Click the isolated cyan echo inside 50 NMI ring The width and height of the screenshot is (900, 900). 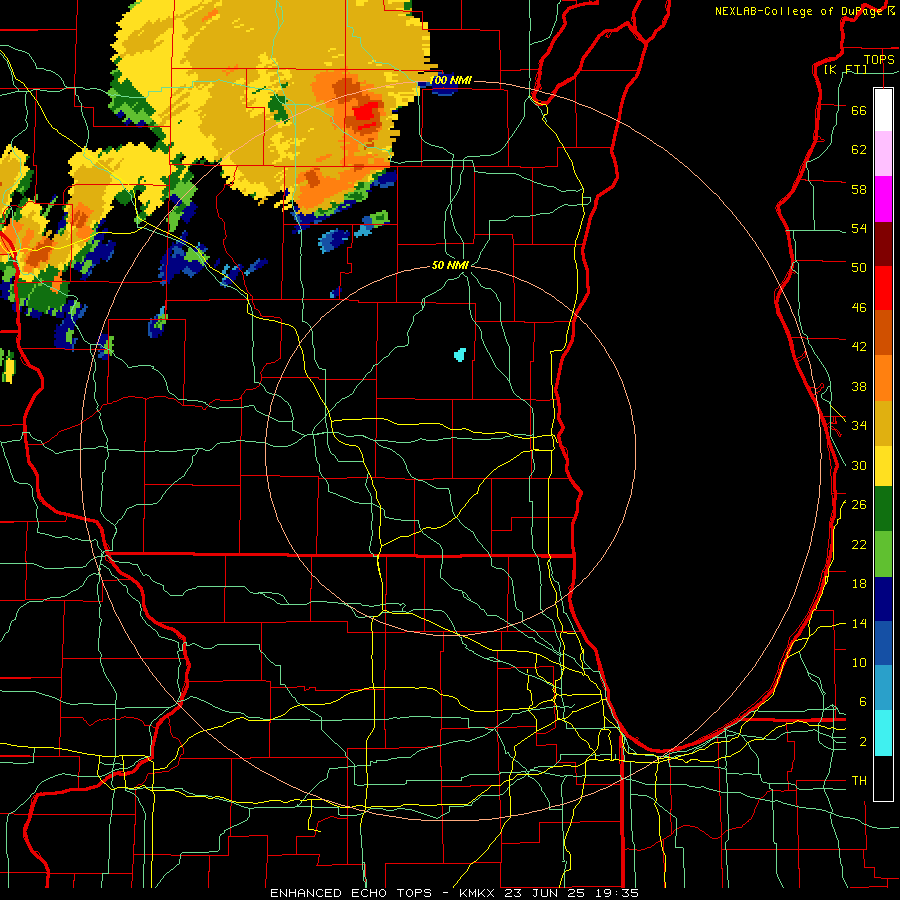tap(460, 354)
